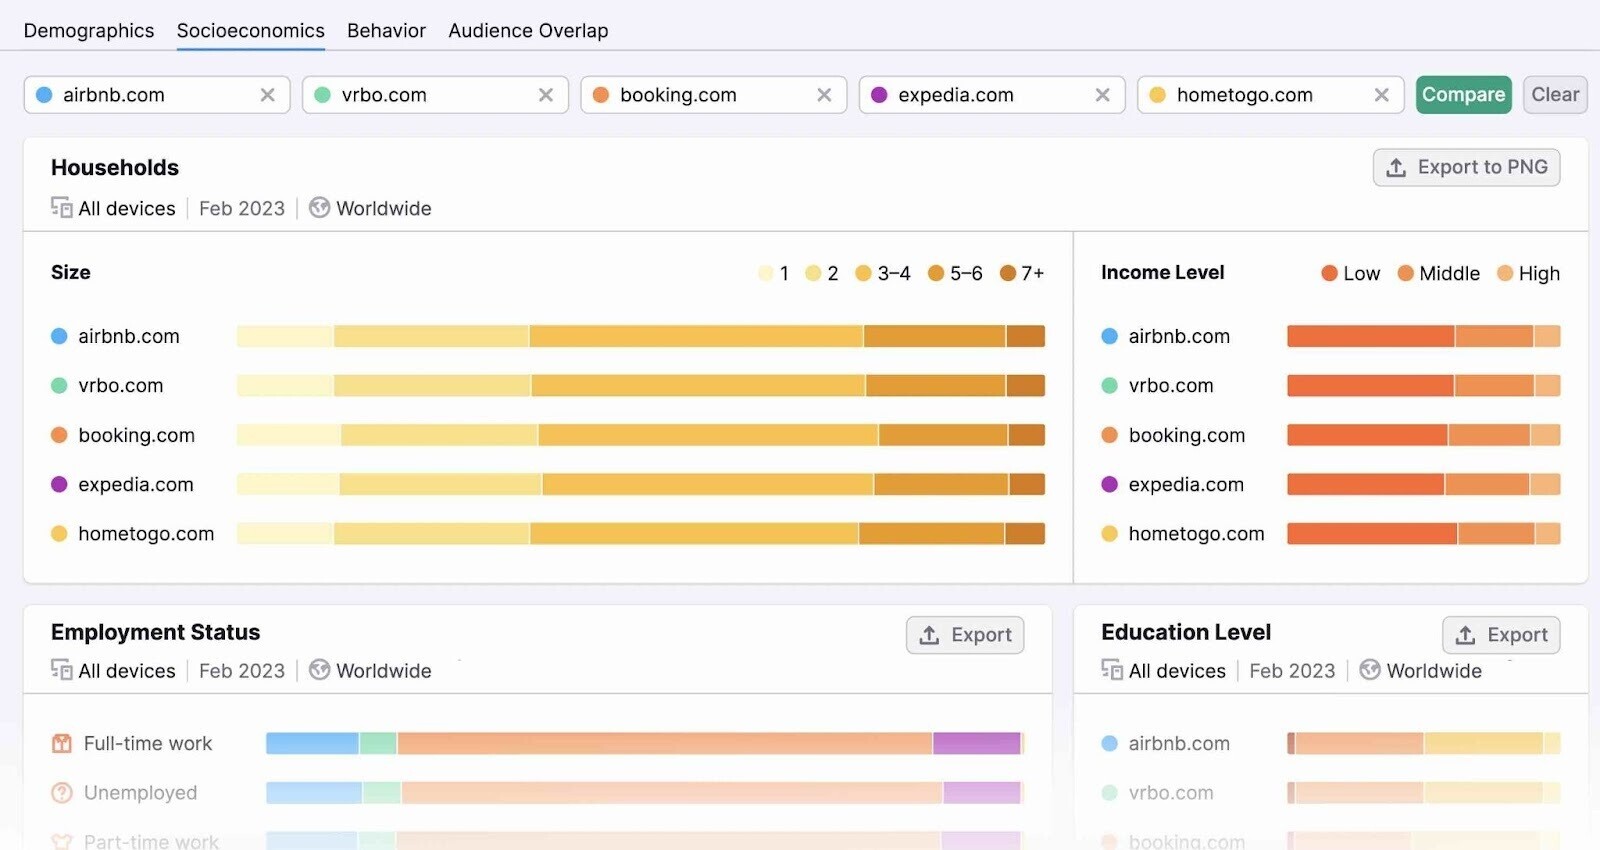This screenshot has width=1600, height=850.
Task: Click the Full-time work row label
Action: (x=148, y=743)
